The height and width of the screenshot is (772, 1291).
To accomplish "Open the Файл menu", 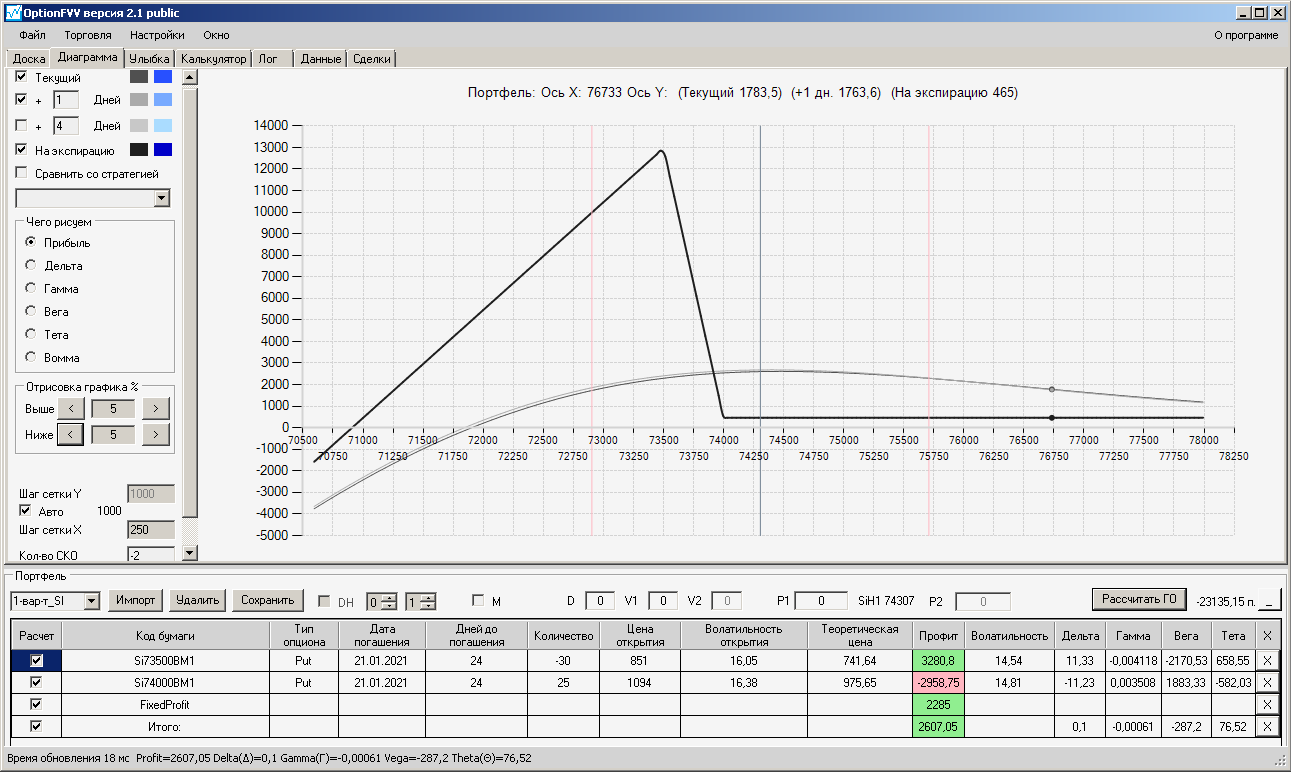I will pyautogui.click(x=32, y=35).
